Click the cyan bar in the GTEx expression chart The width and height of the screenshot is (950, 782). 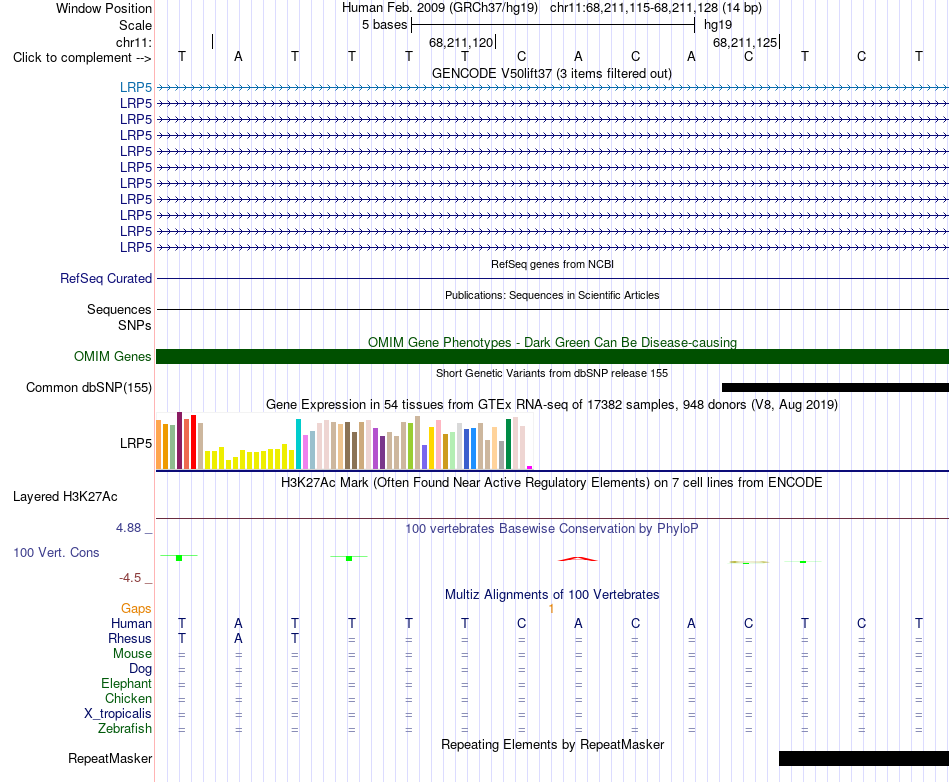pyautogui.click(x=298, y=444)
